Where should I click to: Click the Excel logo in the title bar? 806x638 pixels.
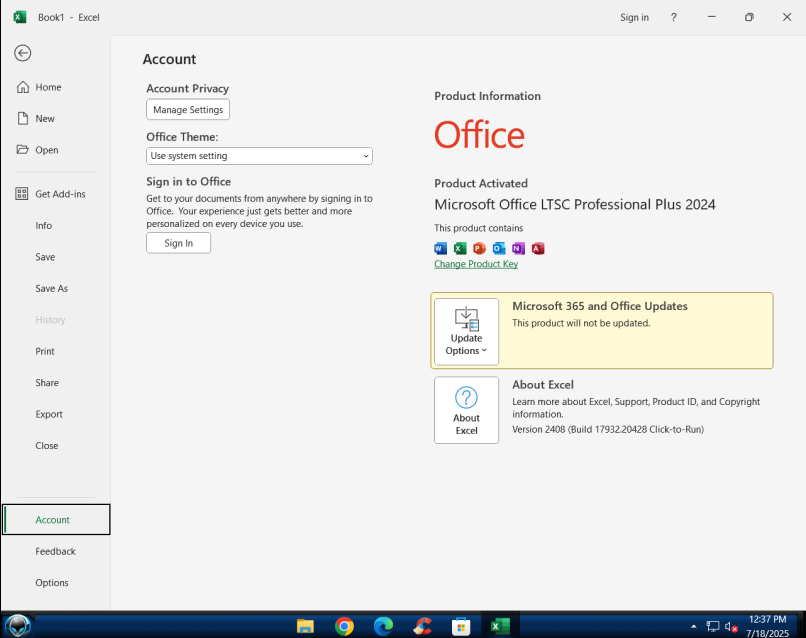20,17
